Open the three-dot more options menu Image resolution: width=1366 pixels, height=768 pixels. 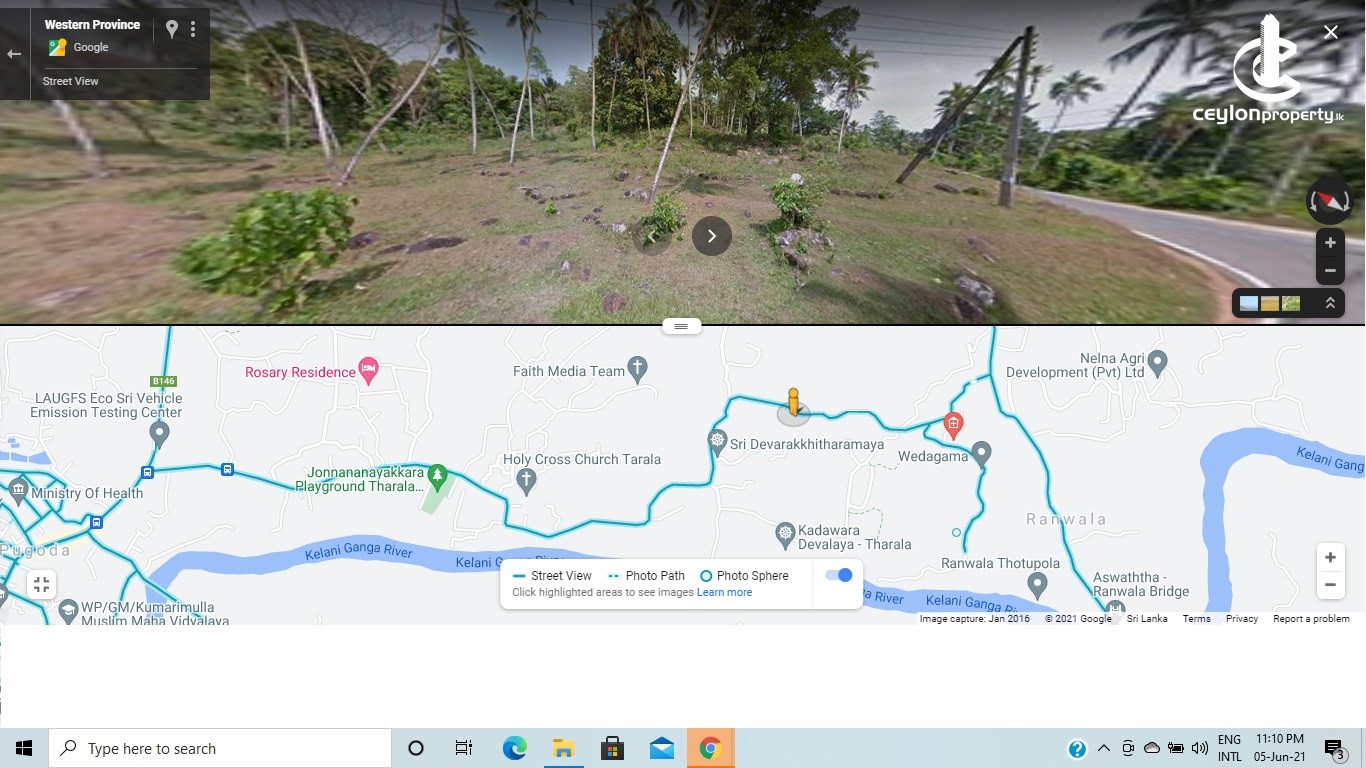pos(193,29)
